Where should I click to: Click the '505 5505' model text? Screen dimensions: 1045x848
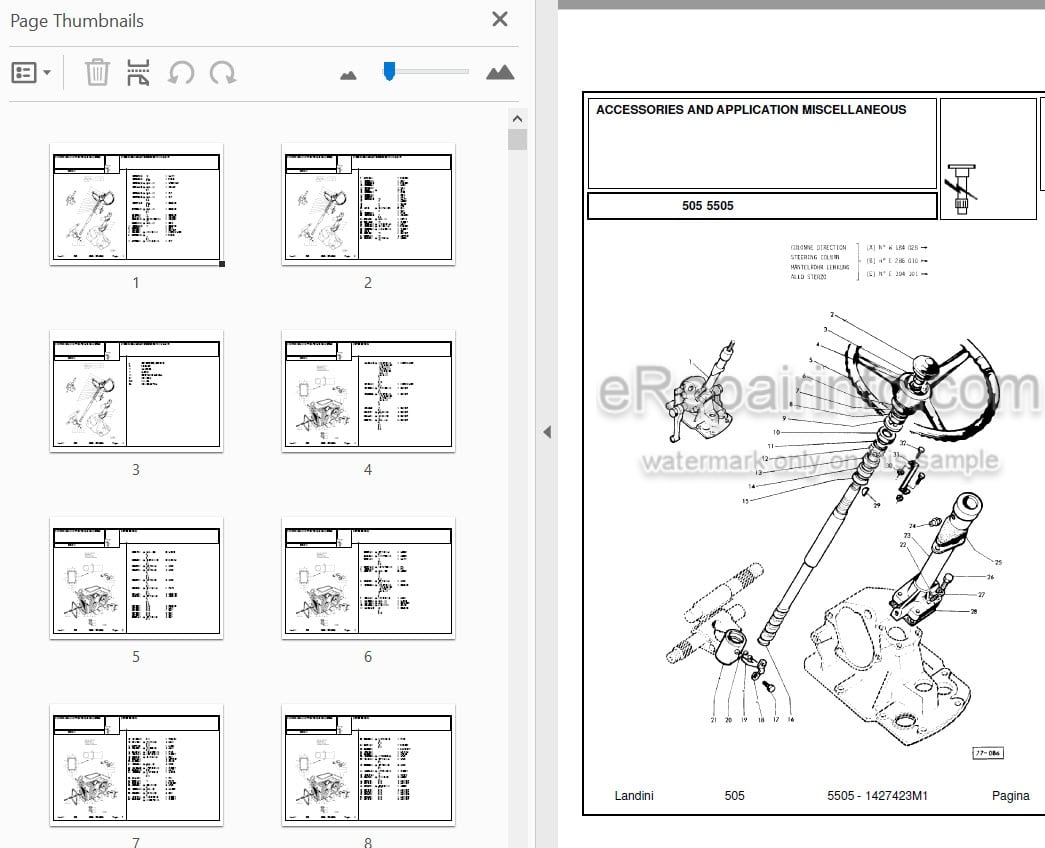click(x=708, y=206)
